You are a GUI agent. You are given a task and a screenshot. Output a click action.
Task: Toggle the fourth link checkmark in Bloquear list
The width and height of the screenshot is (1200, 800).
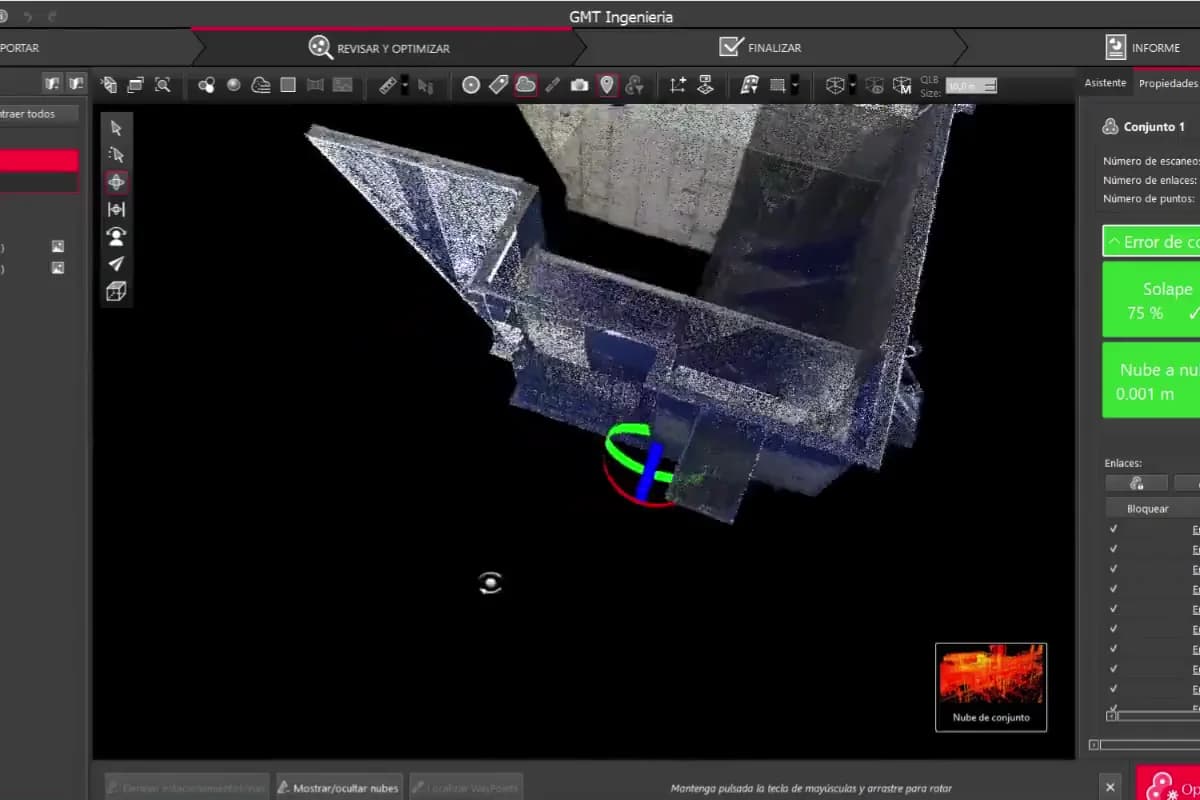pos(1113,588)
